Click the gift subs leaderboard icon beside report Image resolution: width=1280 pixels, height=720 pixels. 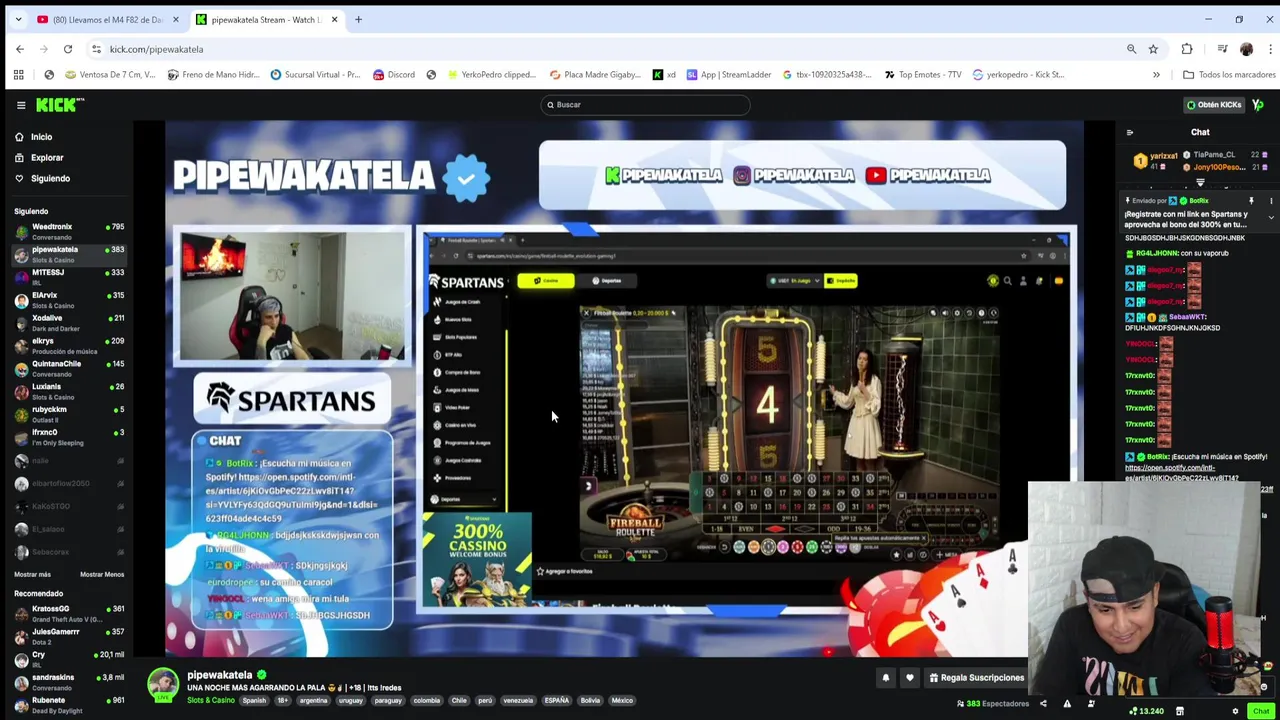point(1091,704)
